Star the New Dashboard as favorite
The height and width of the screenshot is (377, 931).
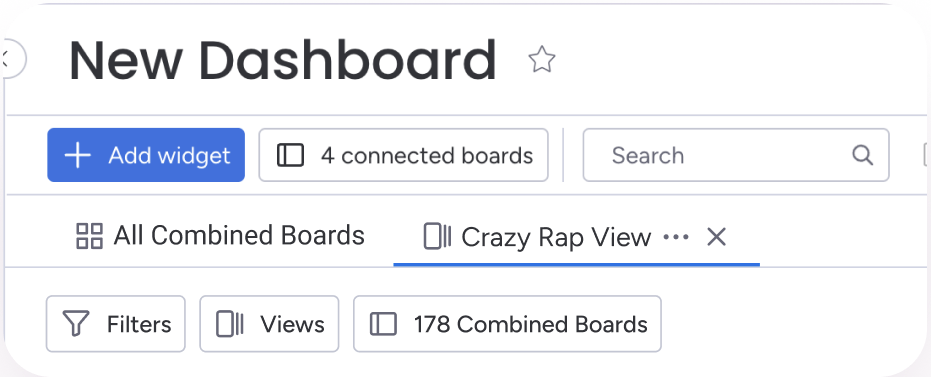click(542, 60)
